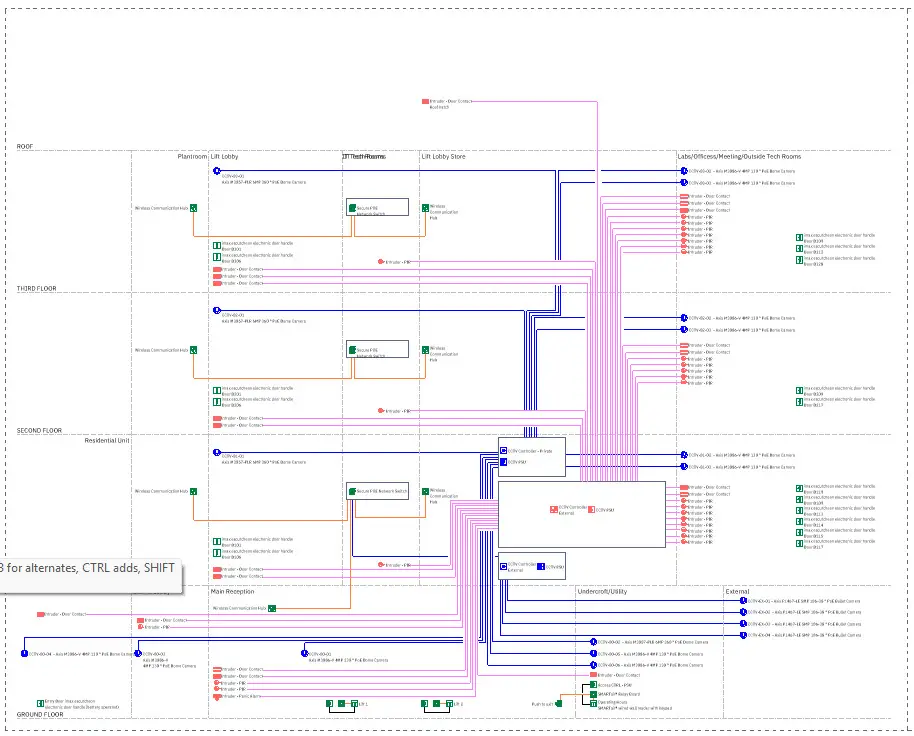Click first floor Plantroom Wireless Communication Hub icon

[194, 492]
